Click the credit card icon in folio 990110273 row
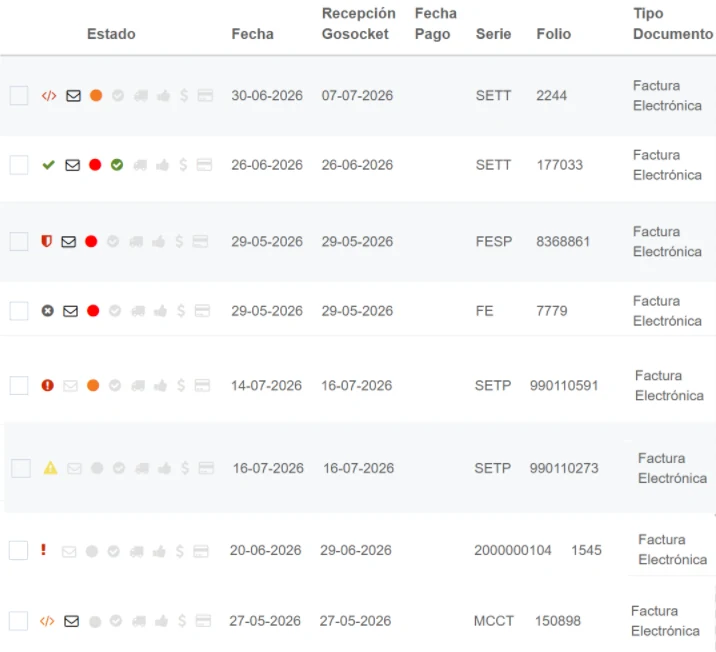Screen dimensions: 716x652 pos(206,468)
